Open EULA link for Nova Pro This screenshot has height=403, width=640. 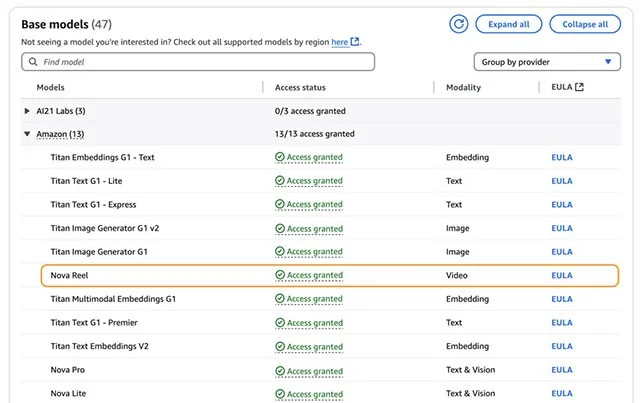tap(562, 370)
